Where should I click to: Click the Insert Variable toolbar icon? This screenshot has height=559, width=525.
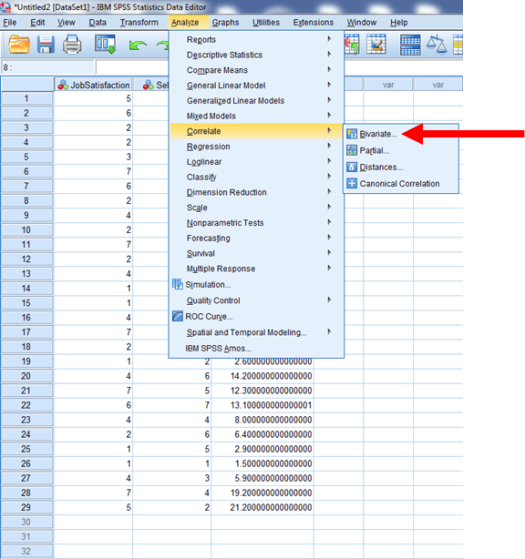pyautogui.click(x=376, y=44)
